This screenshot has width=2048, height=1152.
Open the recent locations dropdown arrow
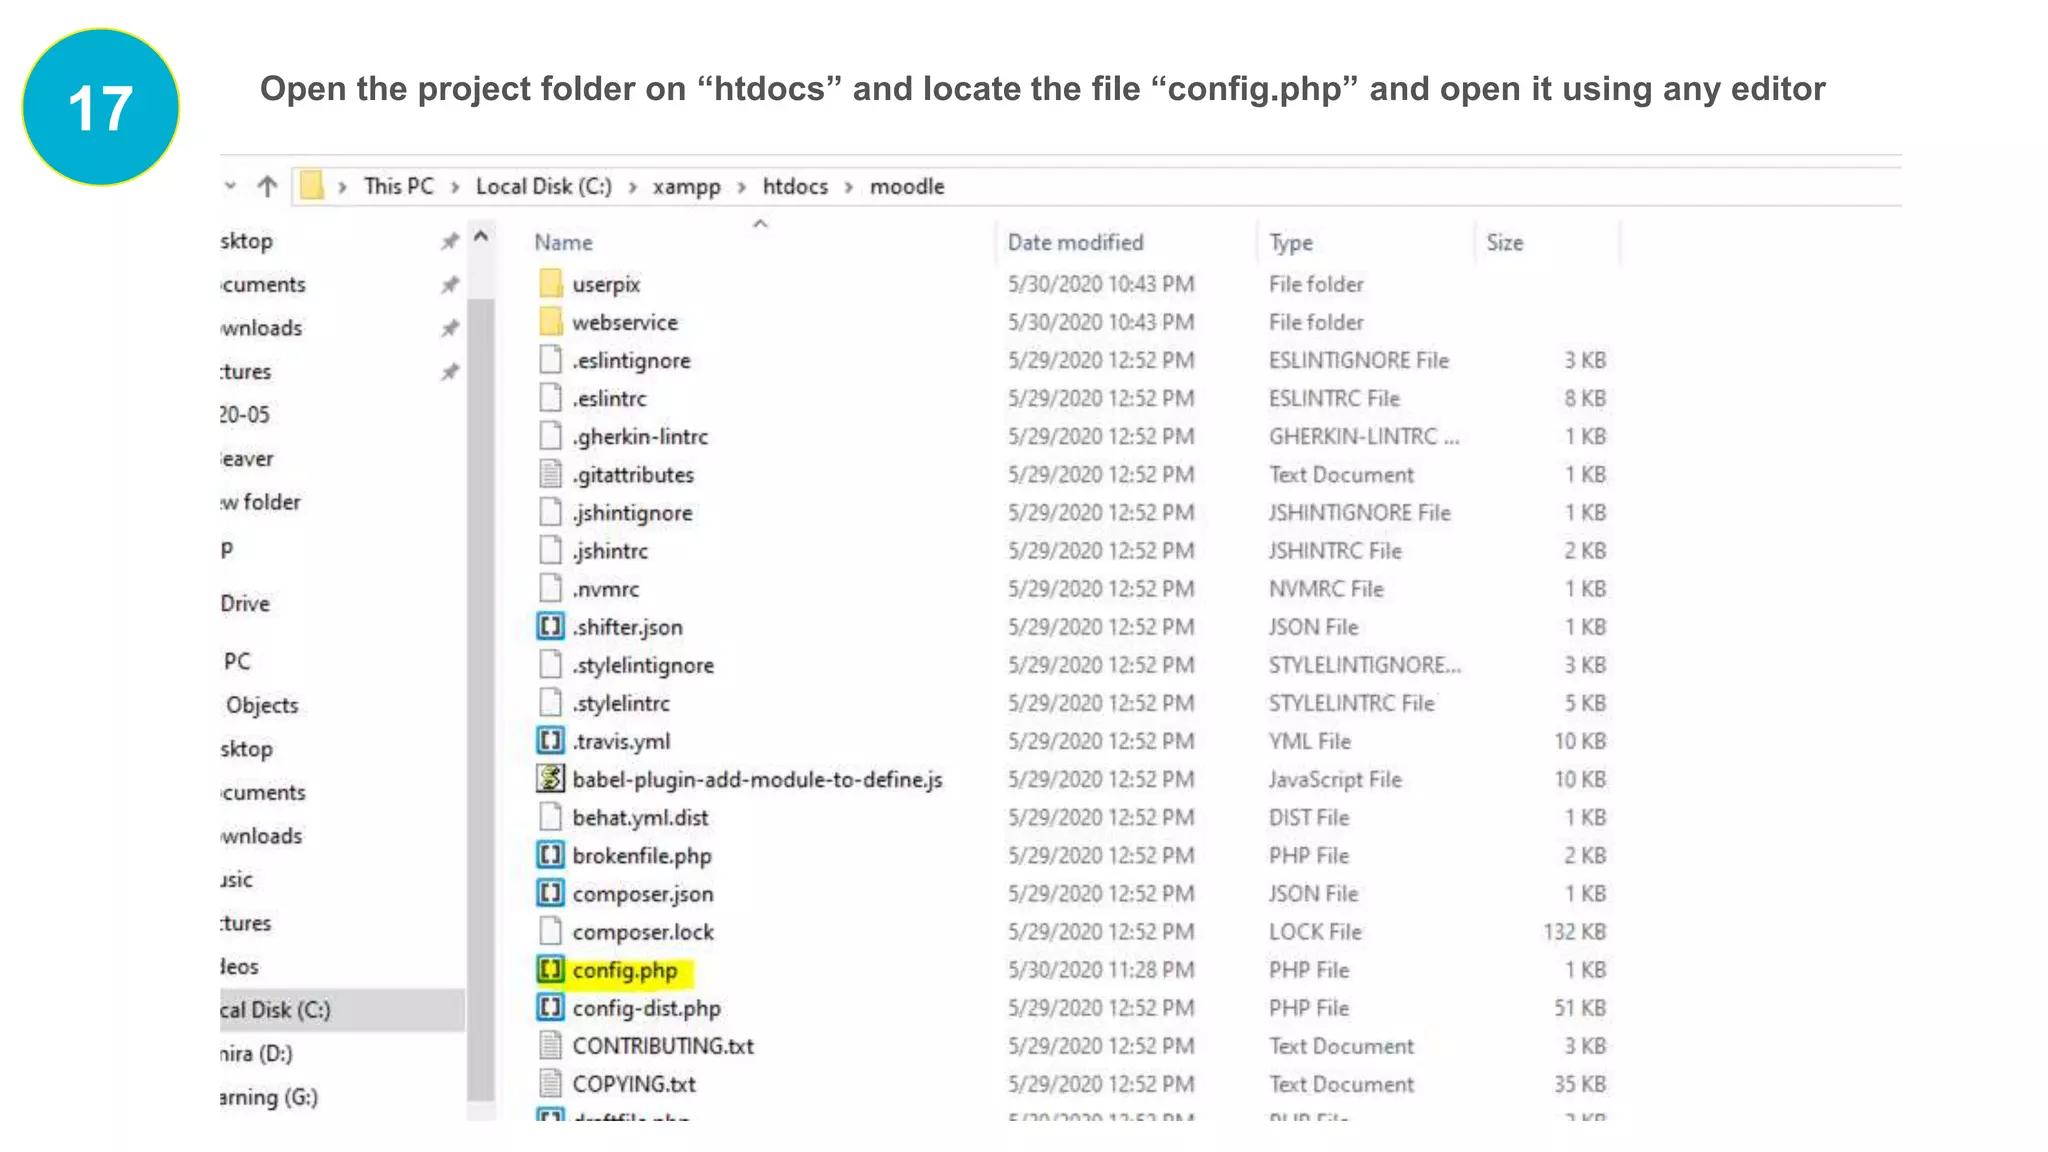coord(230,186)
